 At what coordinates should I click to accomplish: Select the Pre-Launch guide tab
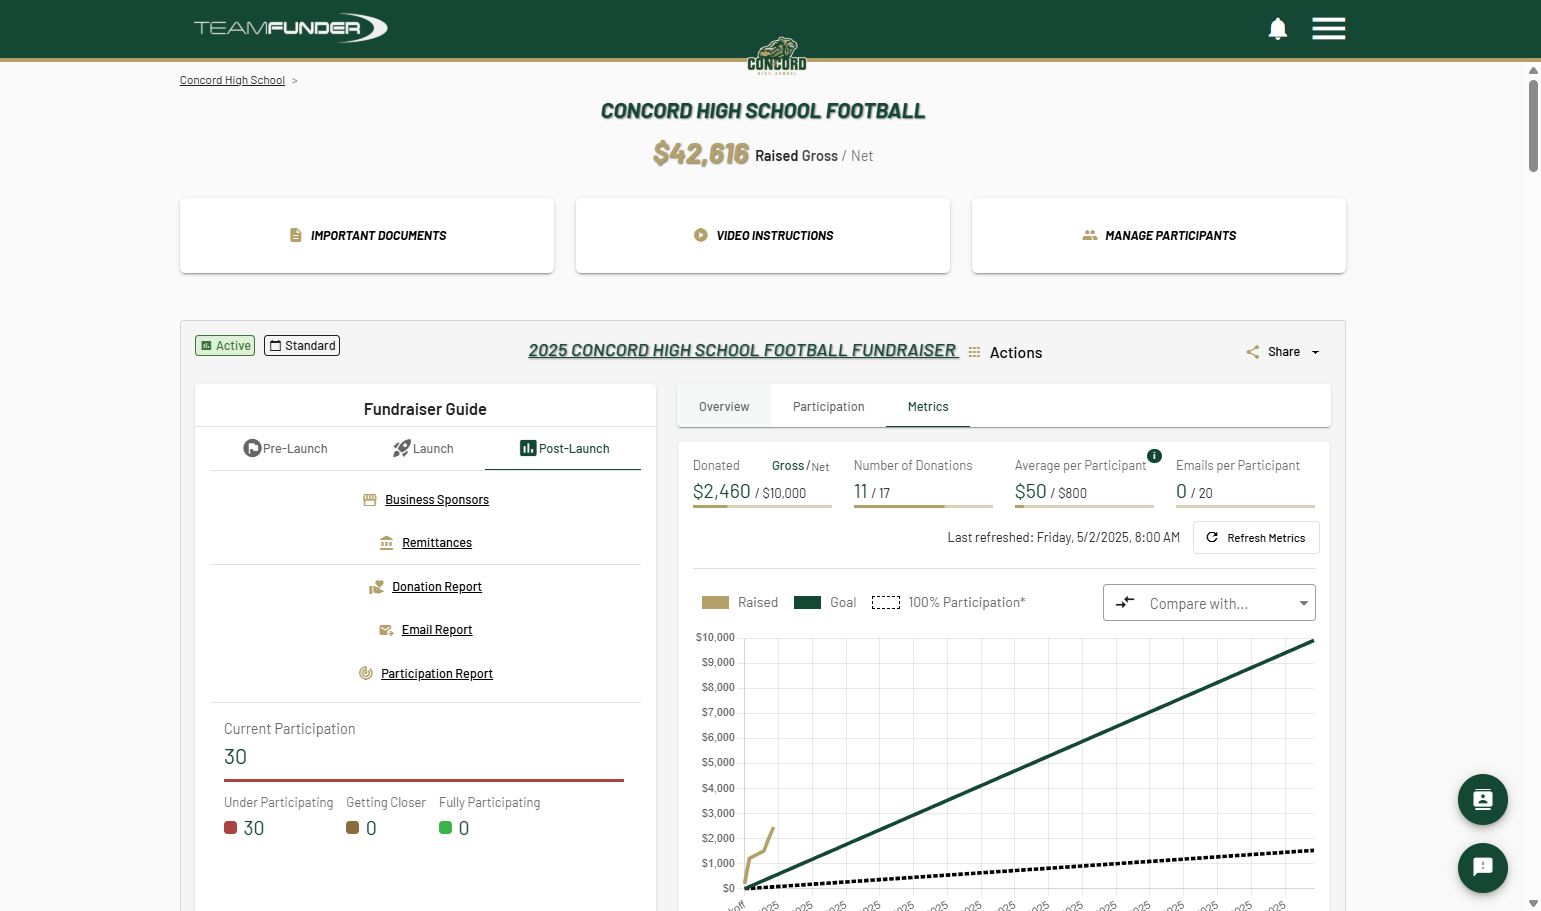pos(286,449)
